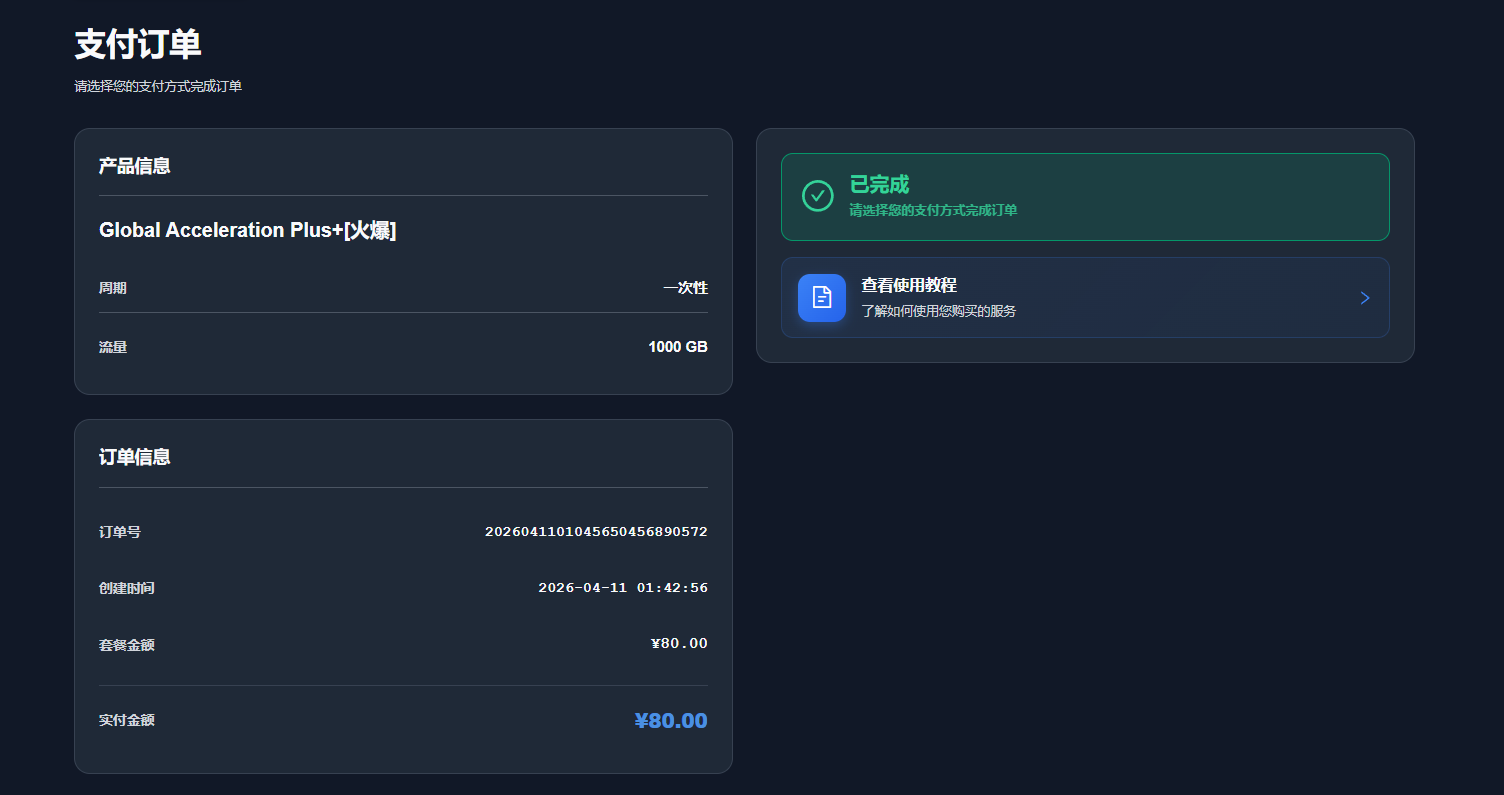Click the tutorial description 了解如何使用您购买的服务
The width and height of the screenshot is (1504, 795).
click(x=938, y=311)
